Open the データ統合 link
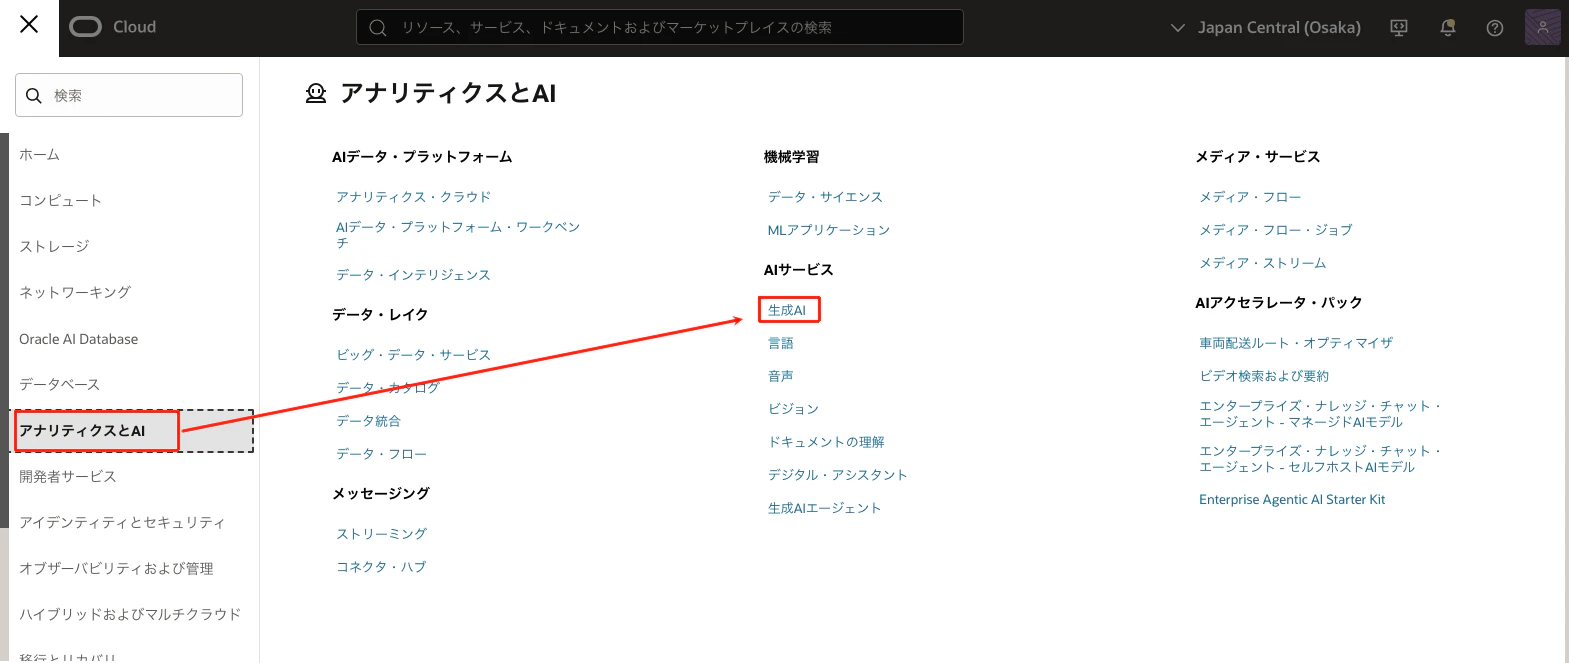This screenshot has height=663, width=1569. click(x=368, y=421)
